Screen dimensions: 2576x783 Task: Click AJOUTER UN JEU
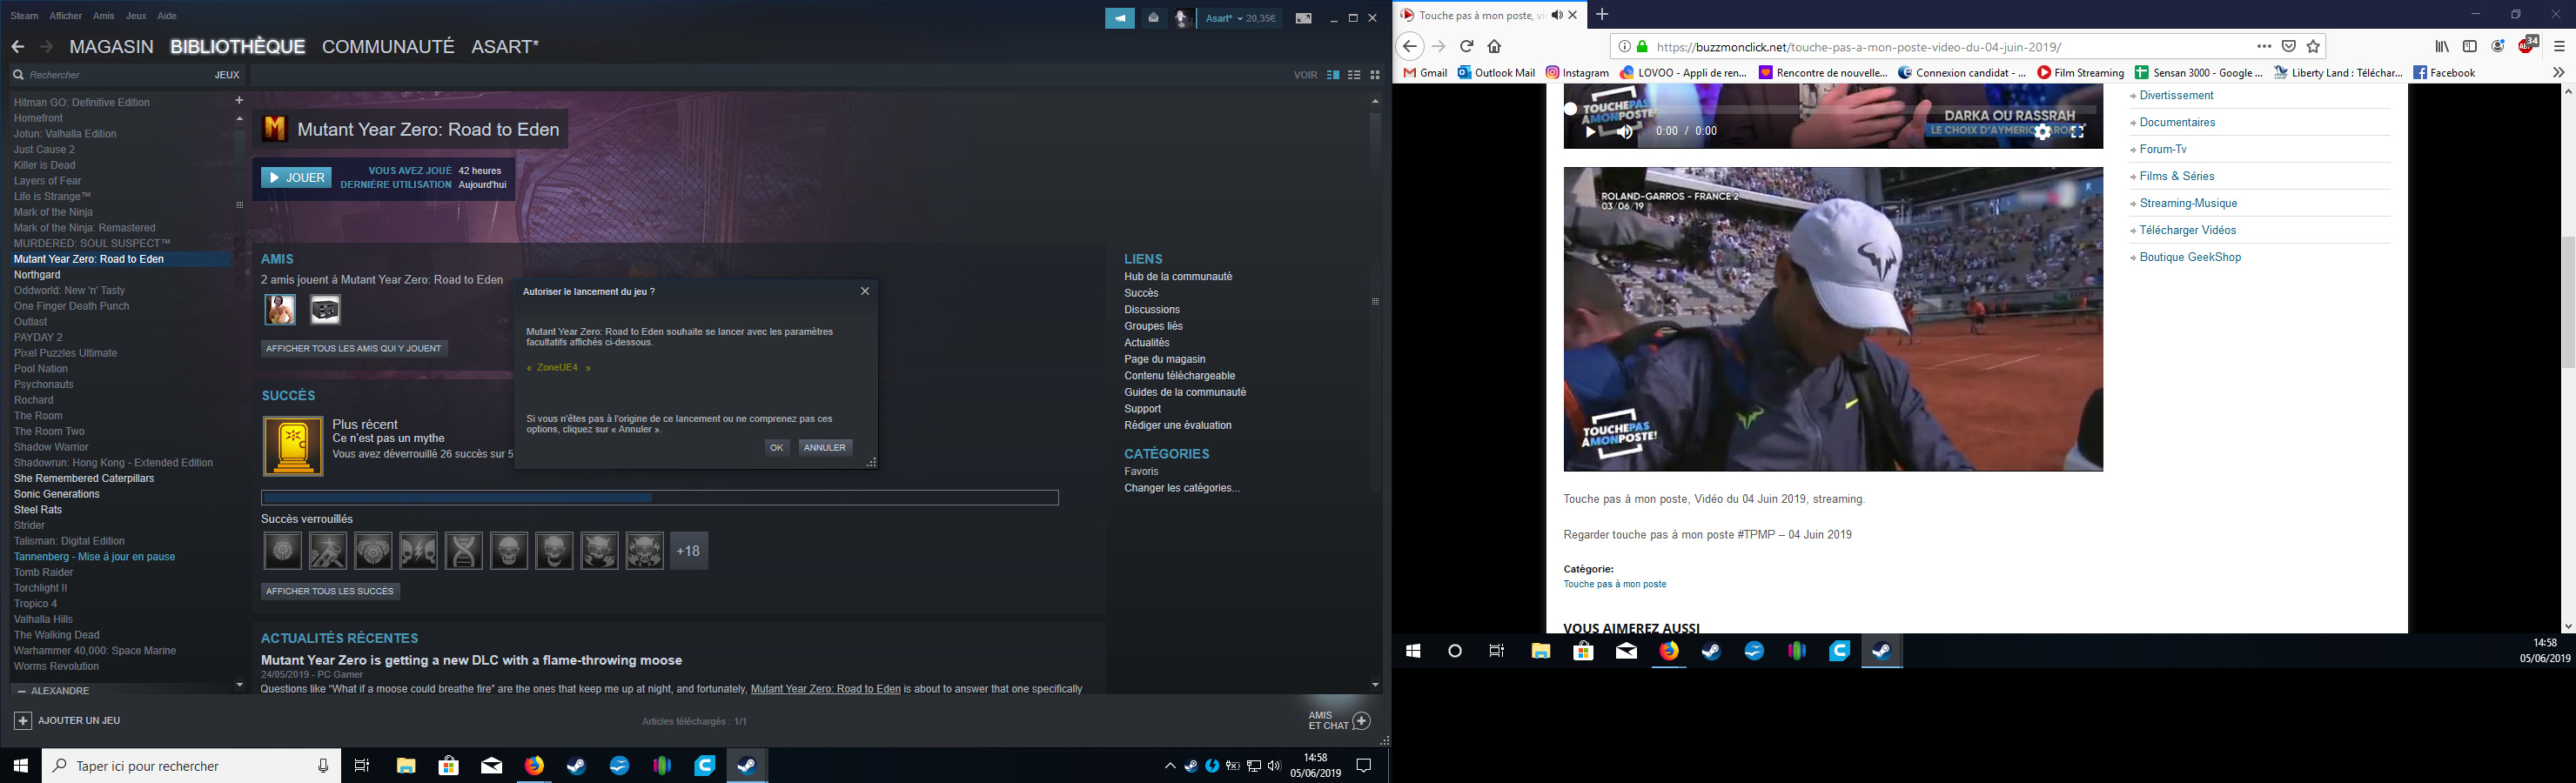68,720
